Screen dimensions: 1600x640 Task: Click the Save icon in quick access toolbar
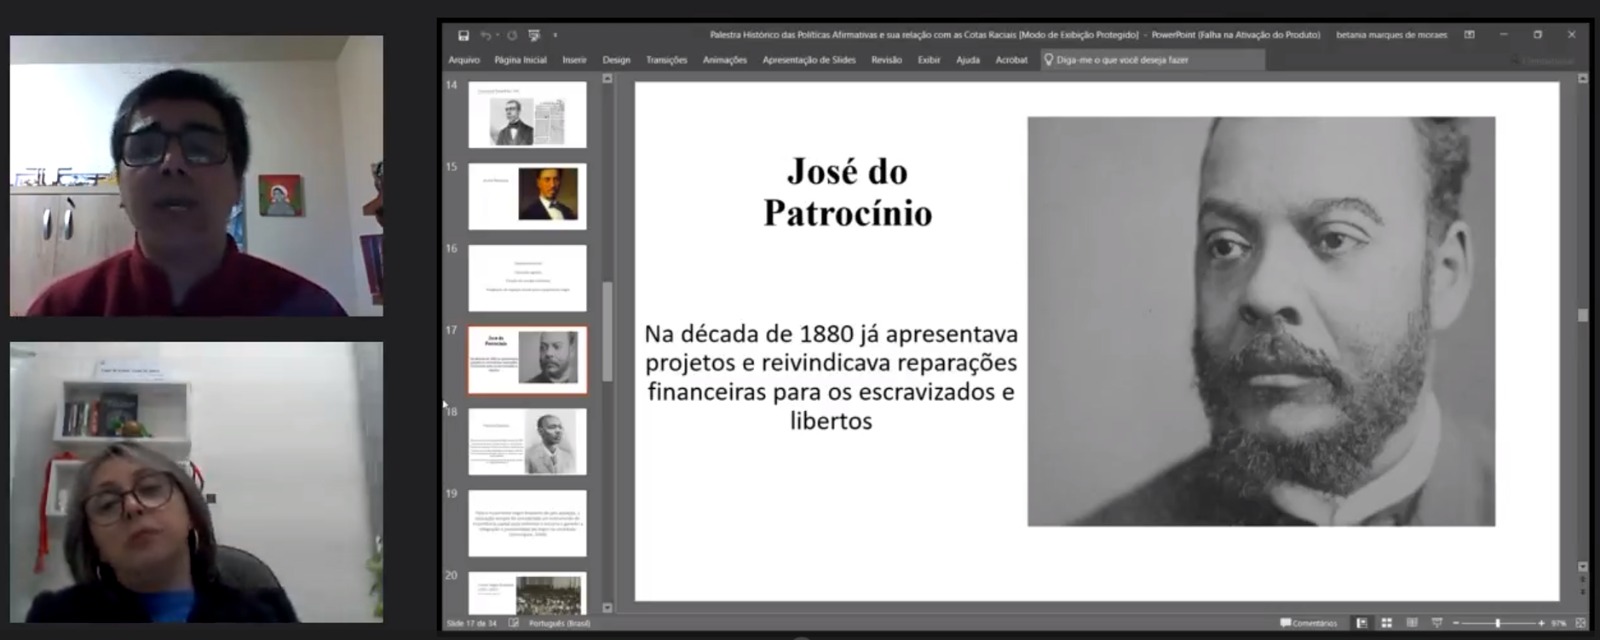[463, 35]
